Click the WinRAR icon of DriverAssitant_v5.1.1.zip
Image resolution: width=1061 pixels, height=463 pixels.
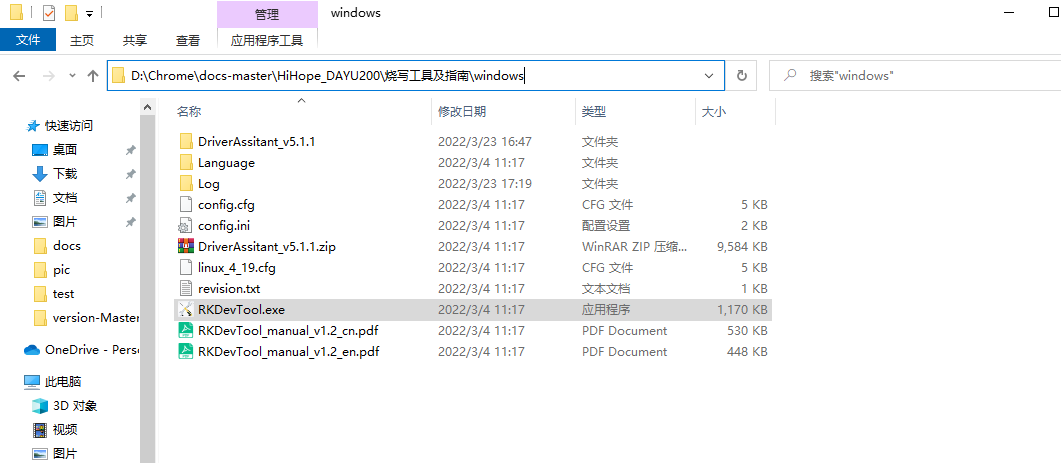coord(186,246)
